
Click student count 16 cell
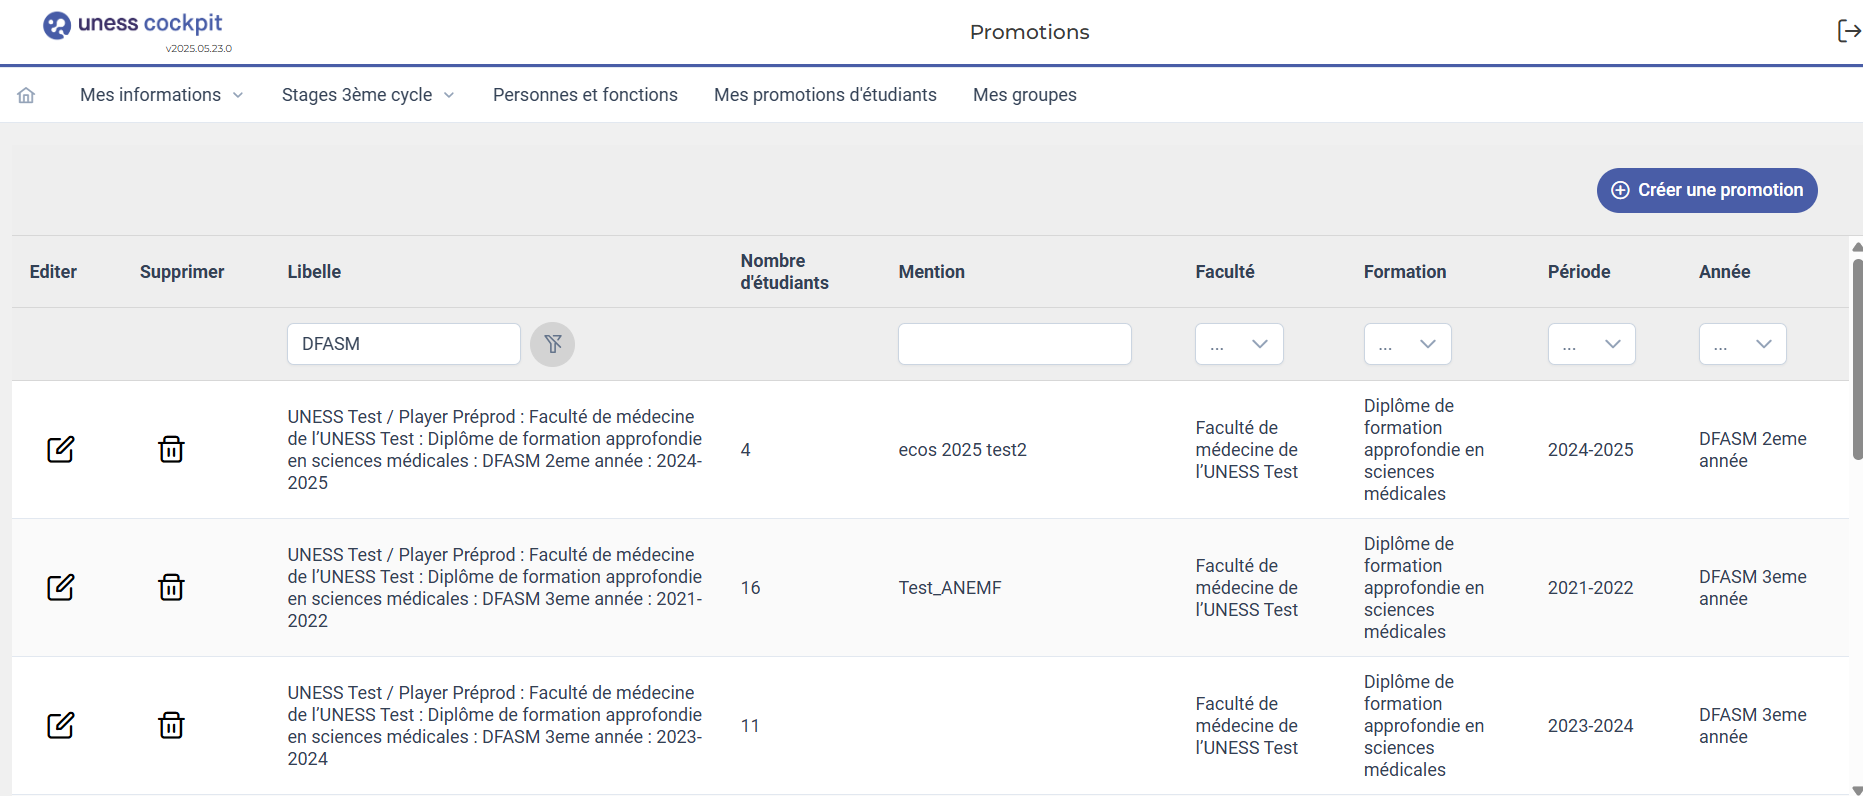750,588
